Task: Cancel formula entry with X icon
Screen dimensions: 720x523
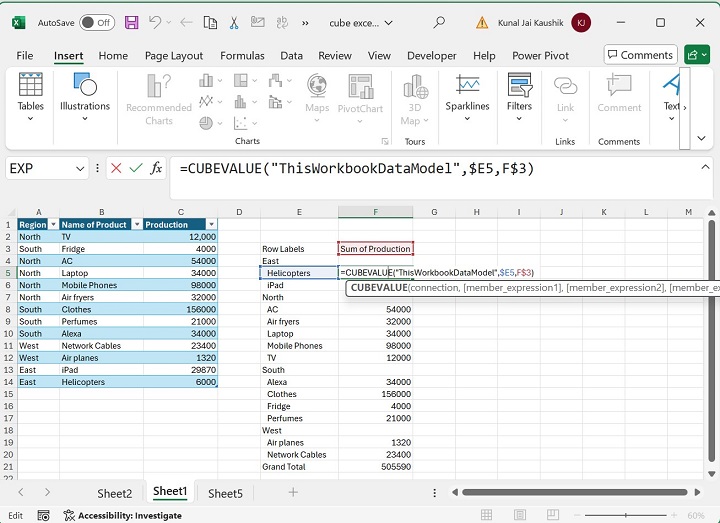Action: [116, 169]
